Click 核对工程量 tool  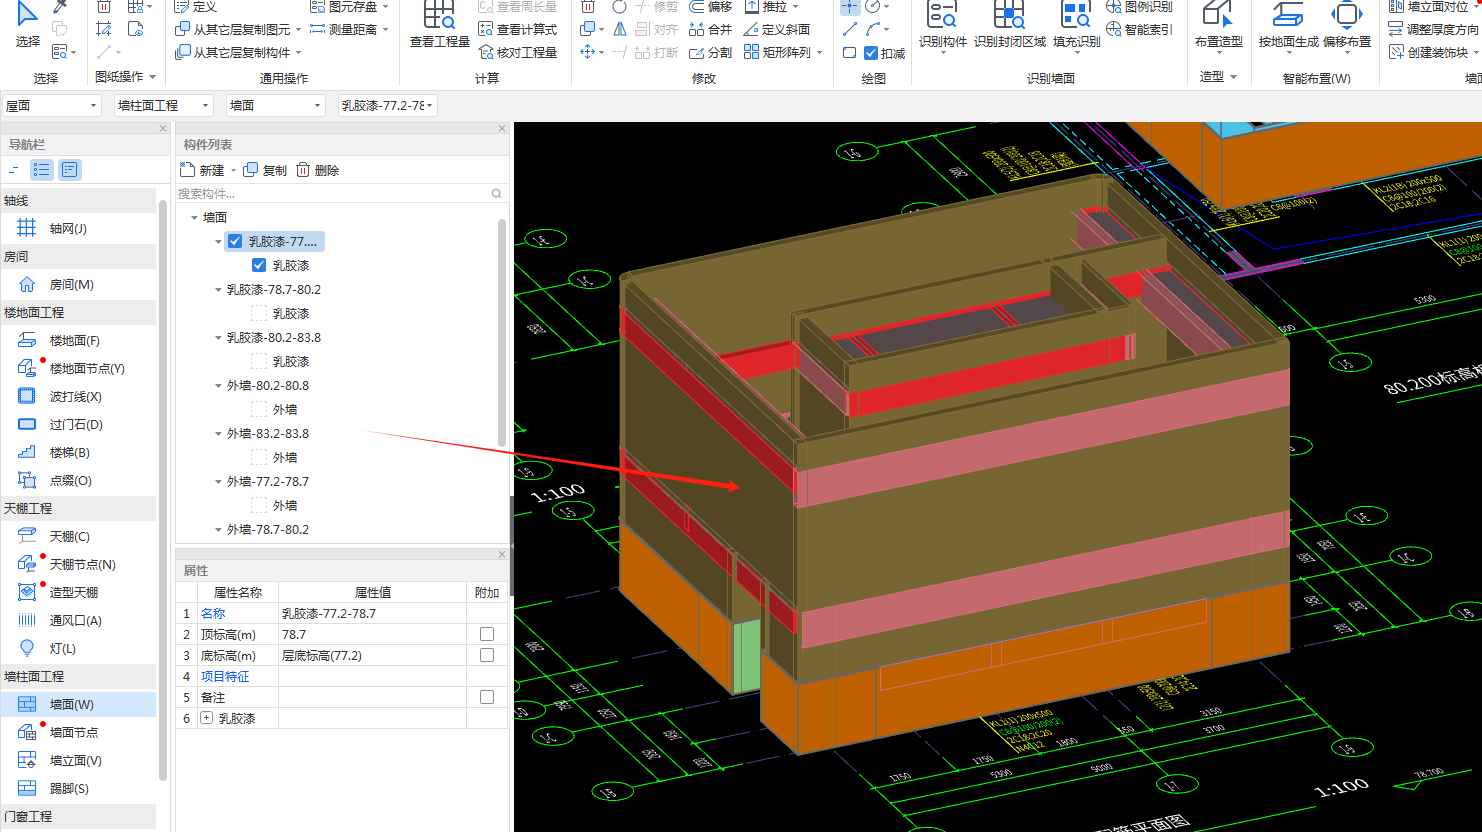point(517,52)
